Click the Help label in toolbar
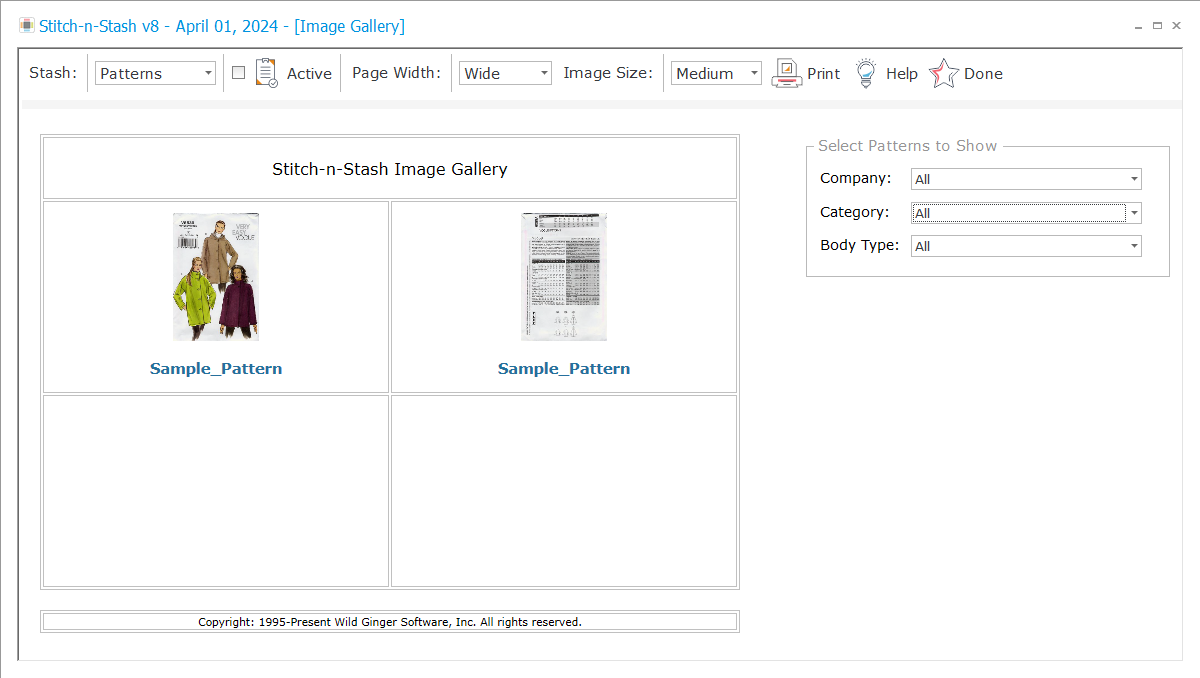 [x=902, y=73]
